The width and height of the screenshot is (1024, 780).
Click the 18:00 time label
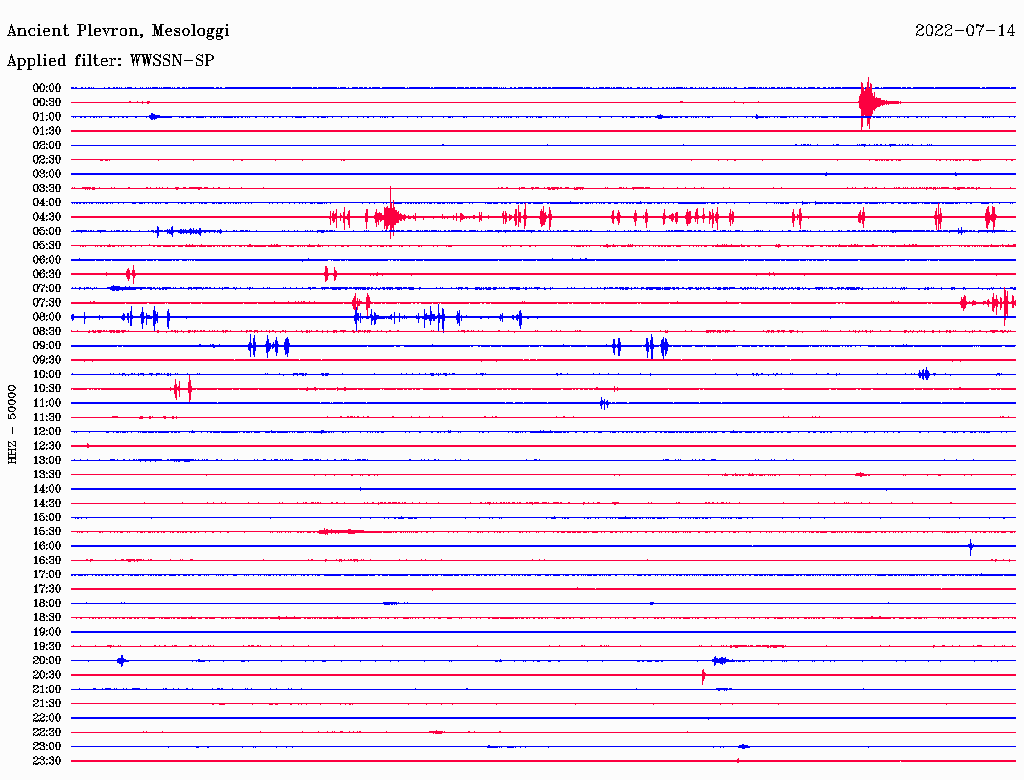tap(47, 603)
